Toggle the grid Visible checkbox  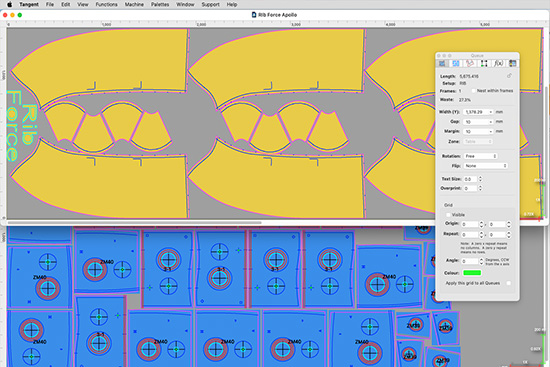pyautogui.click(x=448, y=215)
